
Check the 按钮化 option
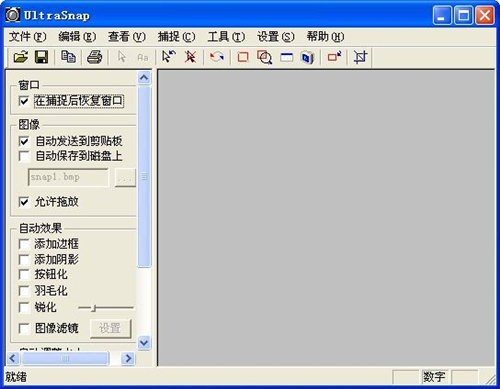24,275
